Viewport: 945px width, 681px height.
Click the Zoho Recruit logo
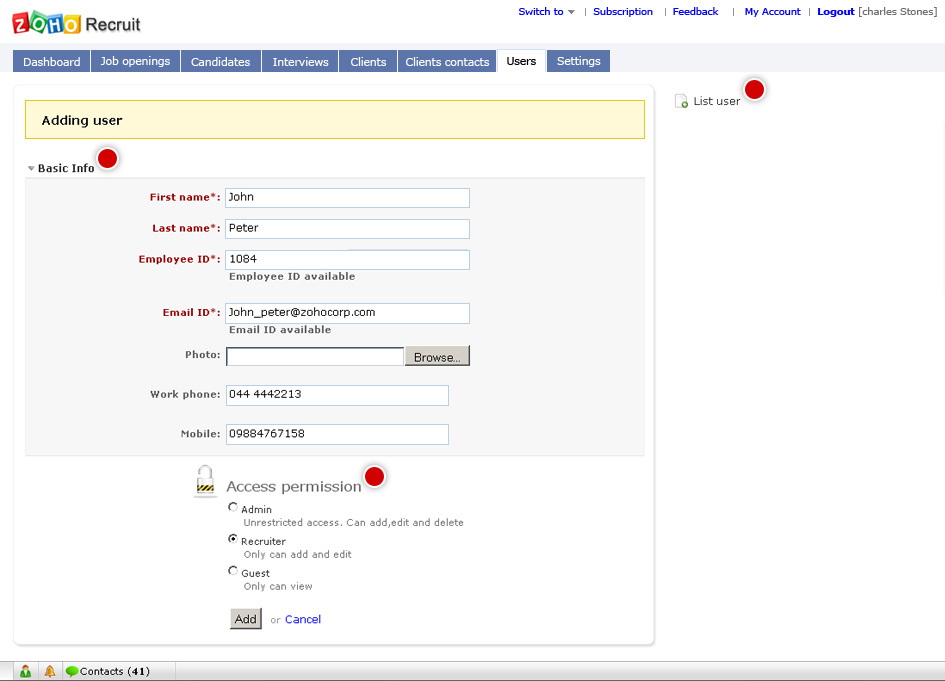76,24
